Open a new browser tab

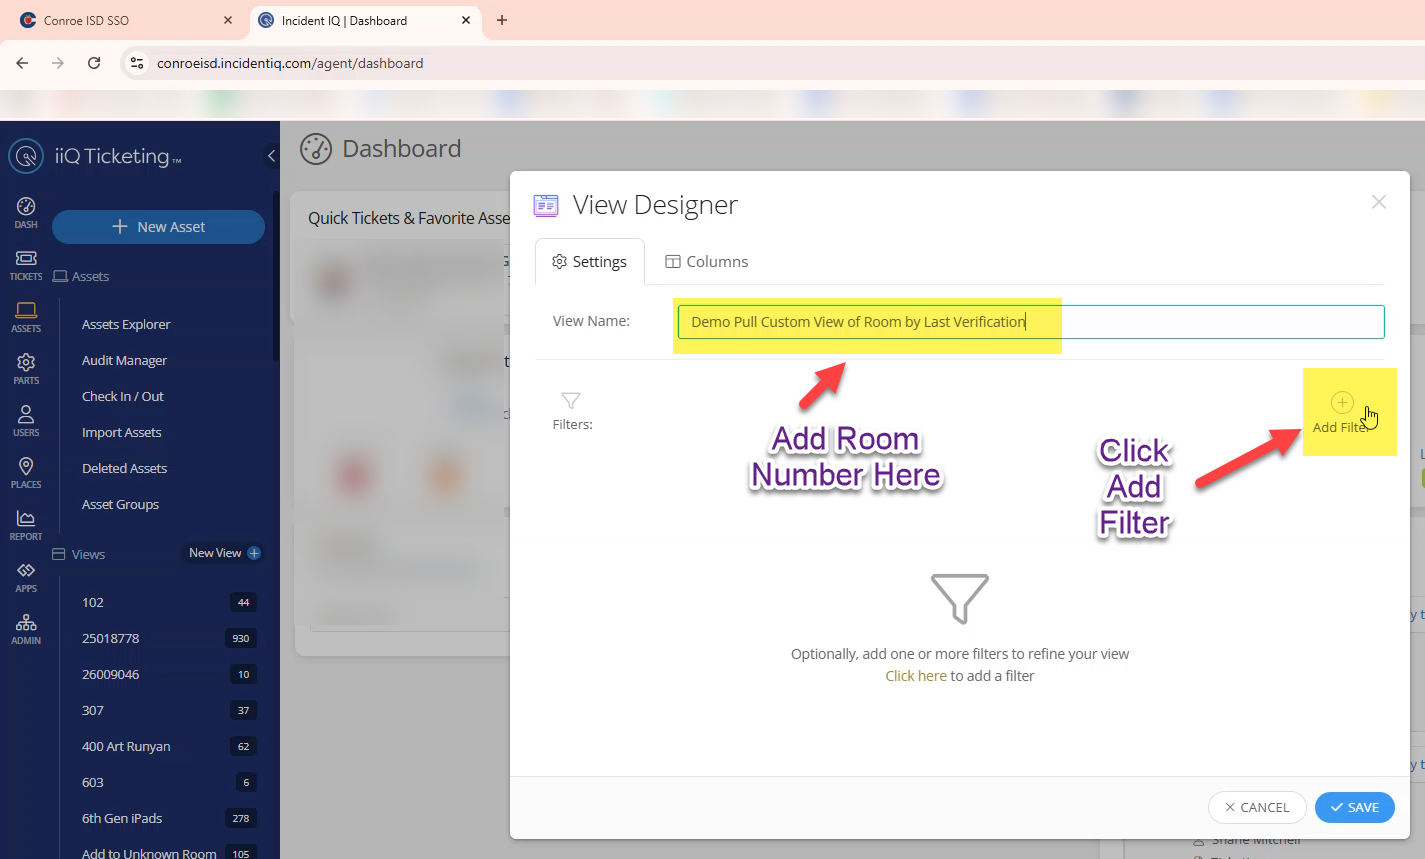click(x=502, y=20)
